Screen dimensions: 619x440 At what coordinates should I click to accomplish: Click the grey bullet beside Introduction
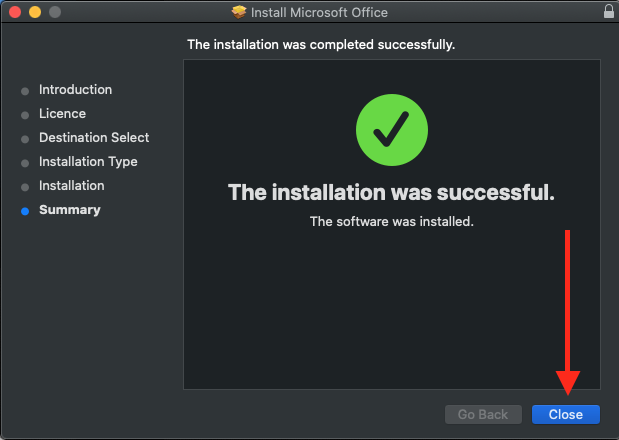[25, 91]
